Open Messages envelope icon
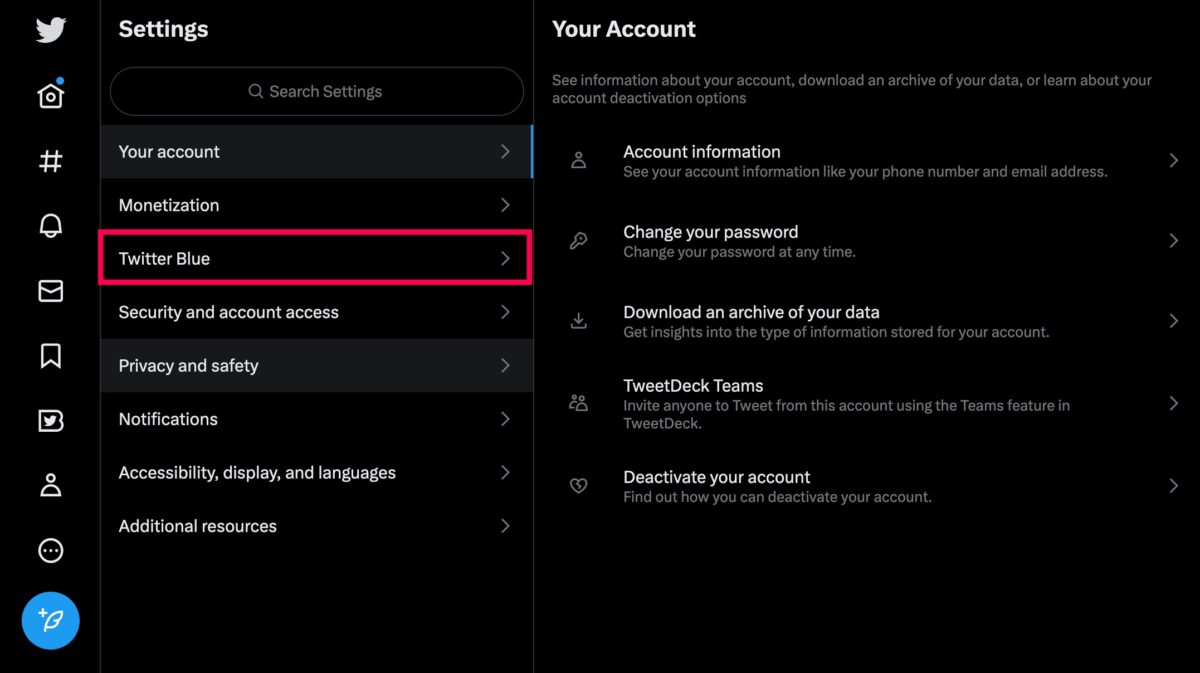Viewport: 1200px width, 673px height. click(51, 291)
